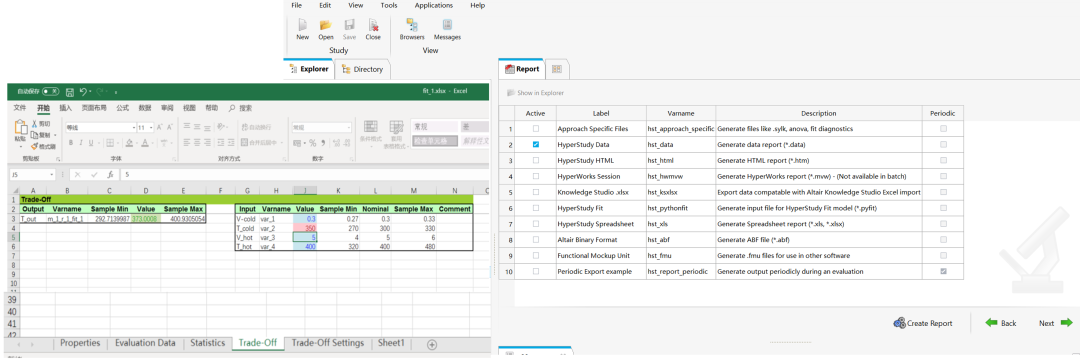
Task: Click the increase font size icon
Action: click(x=160, y=127)
